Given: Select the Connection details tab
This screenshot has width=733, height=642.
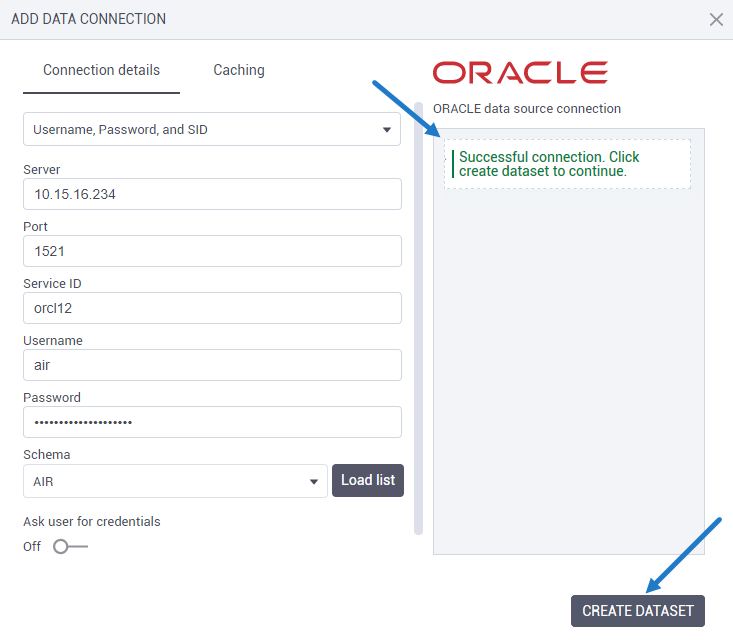Looking at the screenshot, I should coord(101,70).
